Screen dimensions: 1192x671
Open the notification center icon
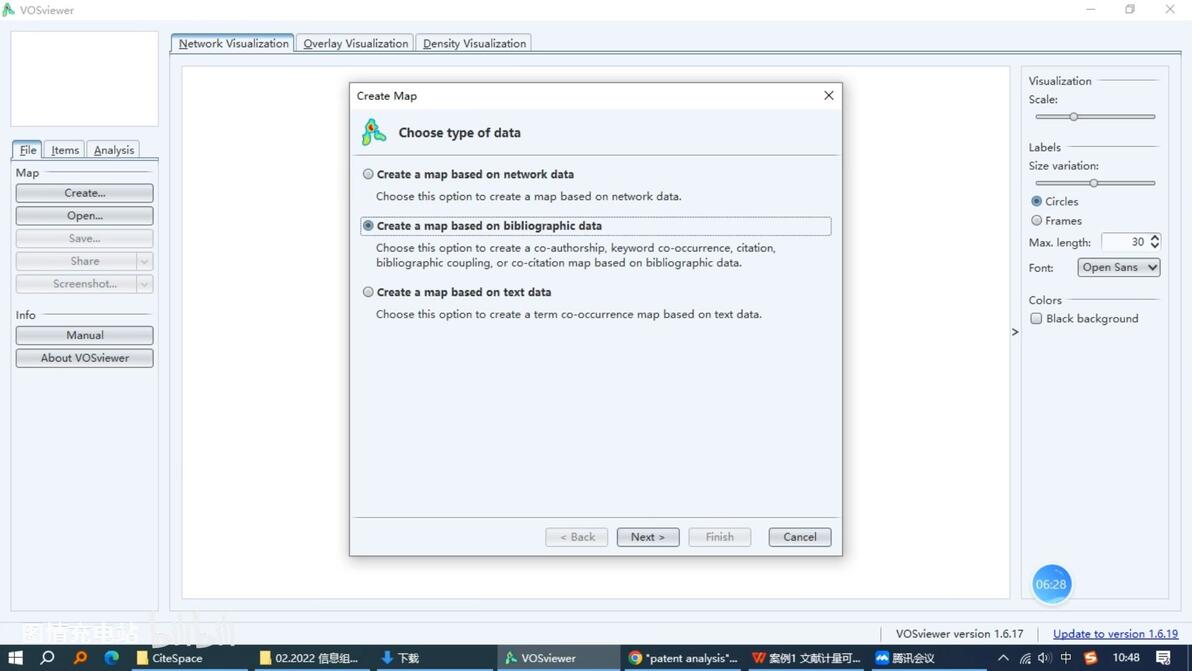click(x=1163, y=658)
